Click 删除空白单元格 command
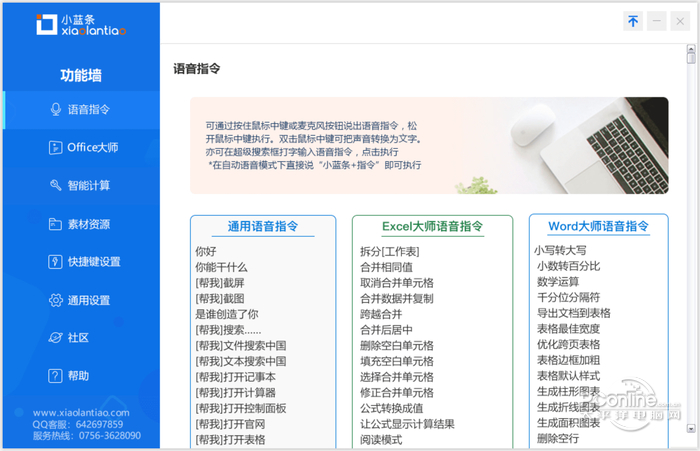700x451 pixels. tap(397, 346)
